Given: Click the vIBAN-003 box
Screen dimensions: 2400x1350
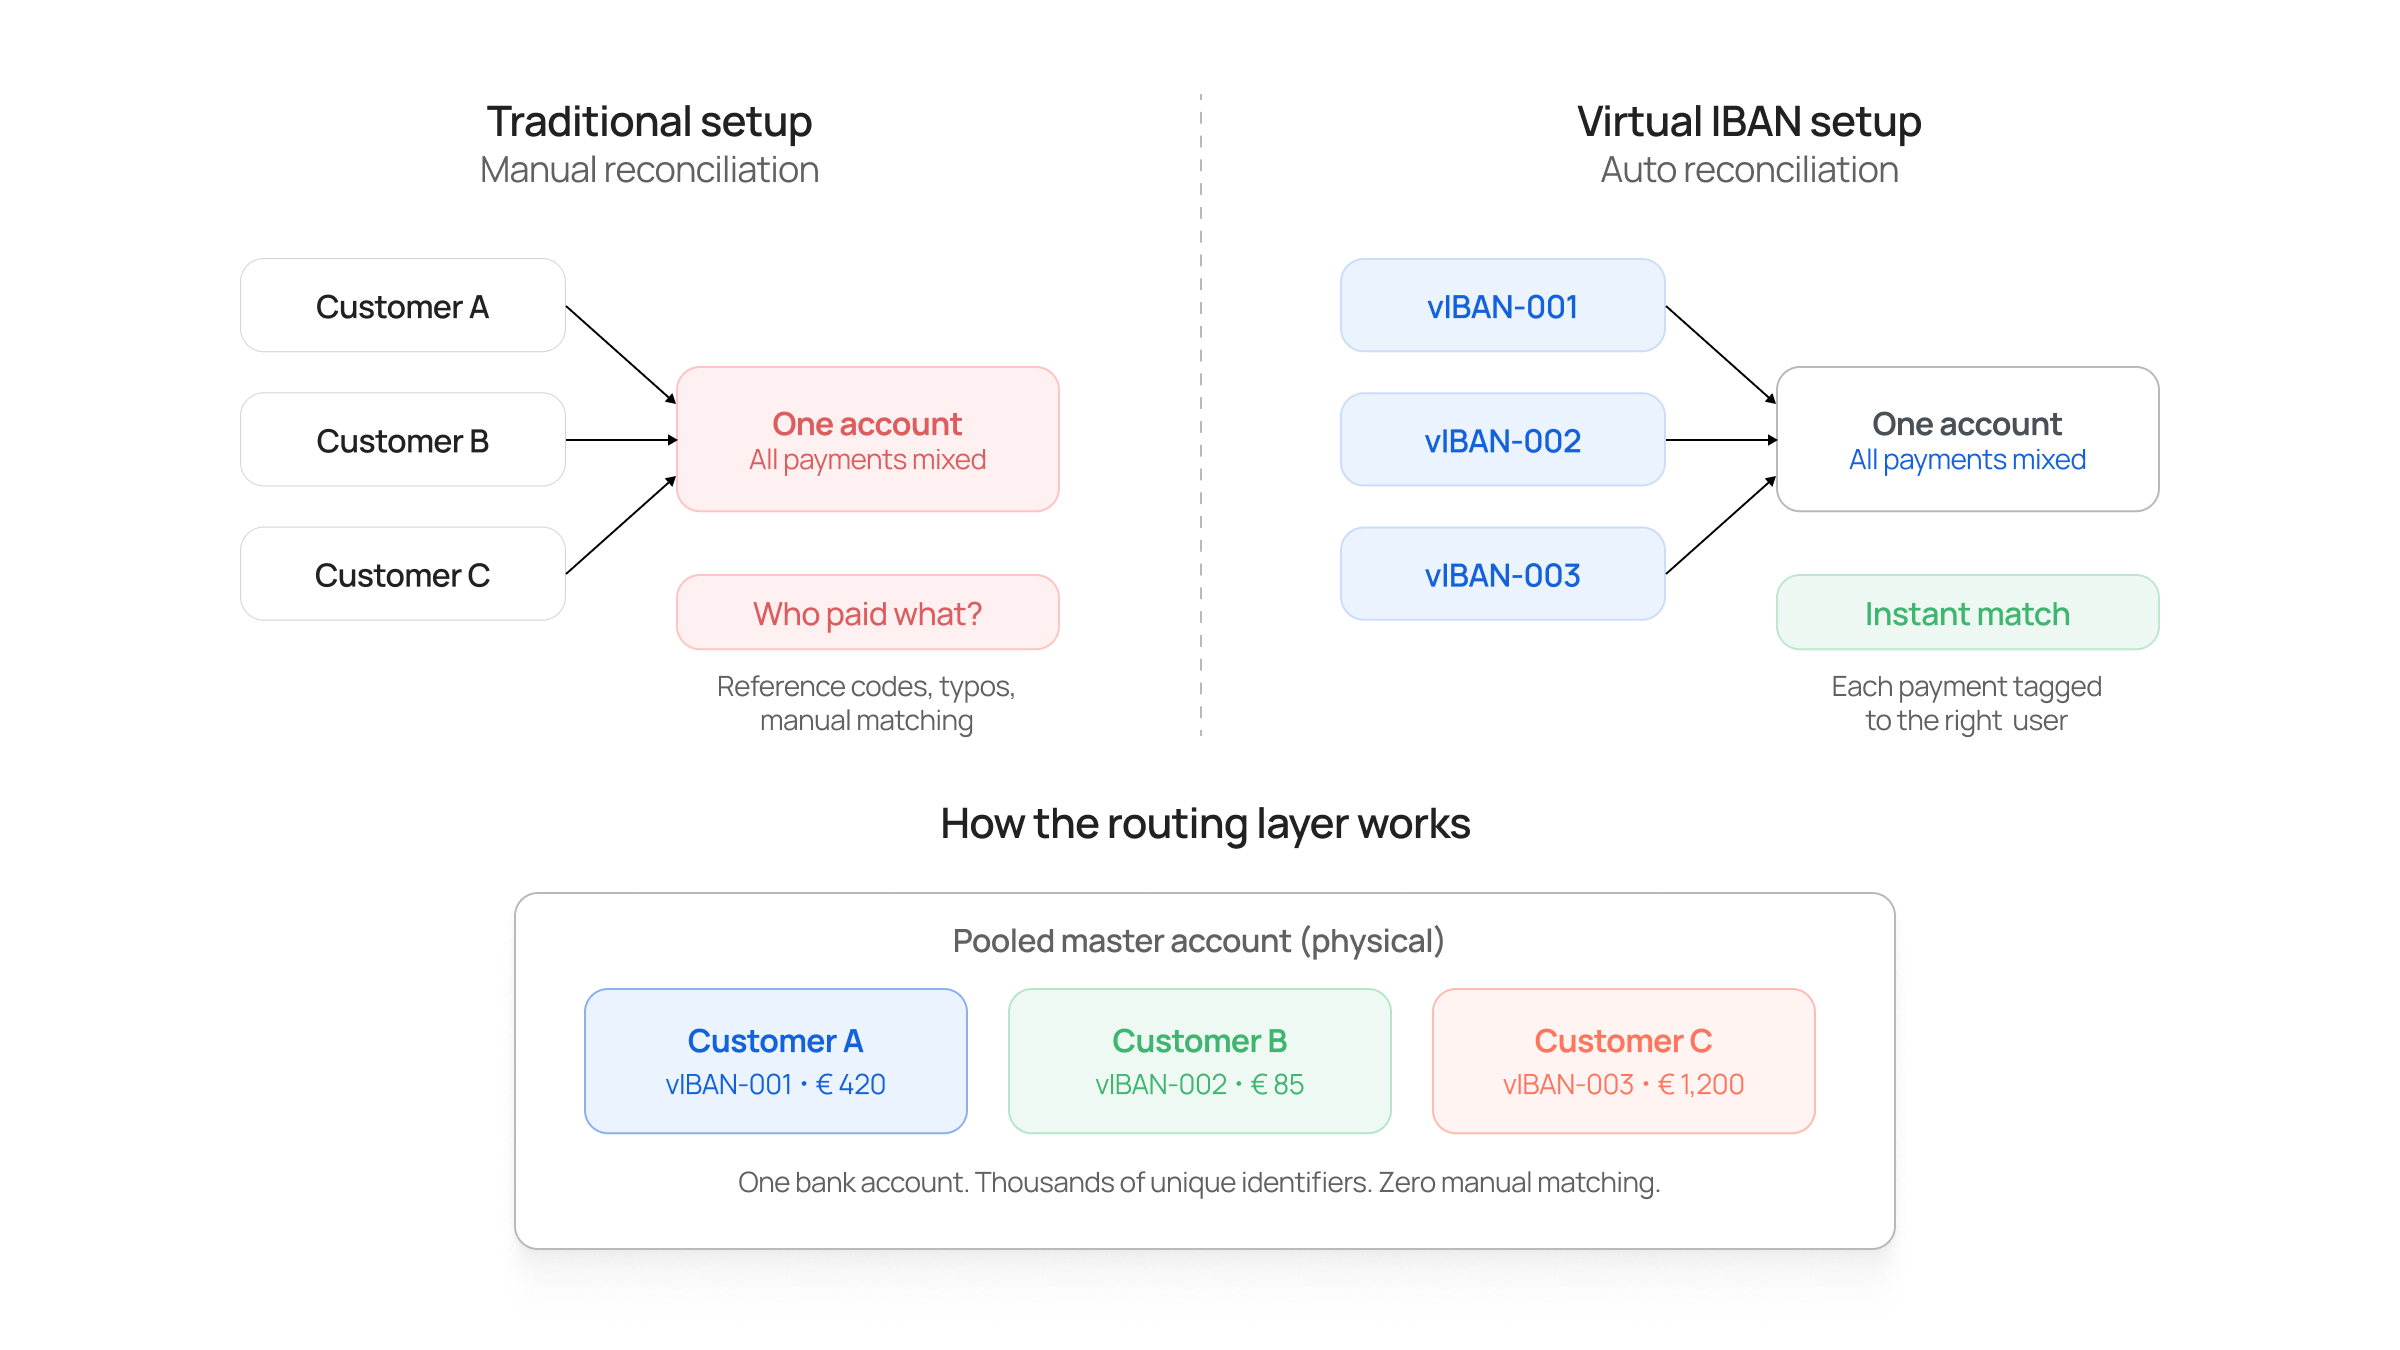Looking at the screenshot, I should point(1502,574).
